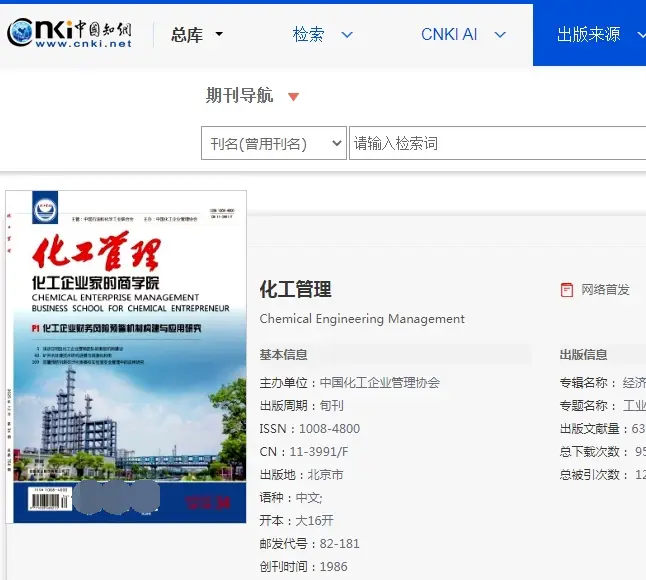Click the 专辑名称 label
Screen dimensions: 646x580
pyautogui.click(x=587, y=383)
